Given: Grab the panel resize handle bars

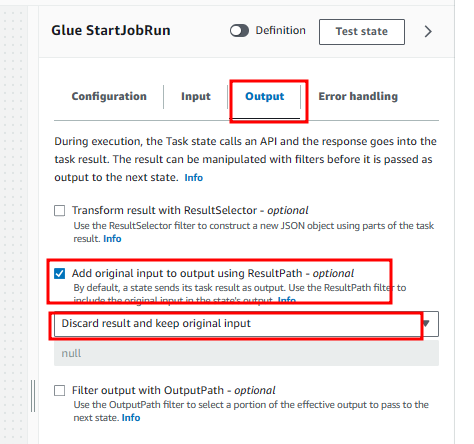Looking at the screenshot, I should tap(33, 396).
